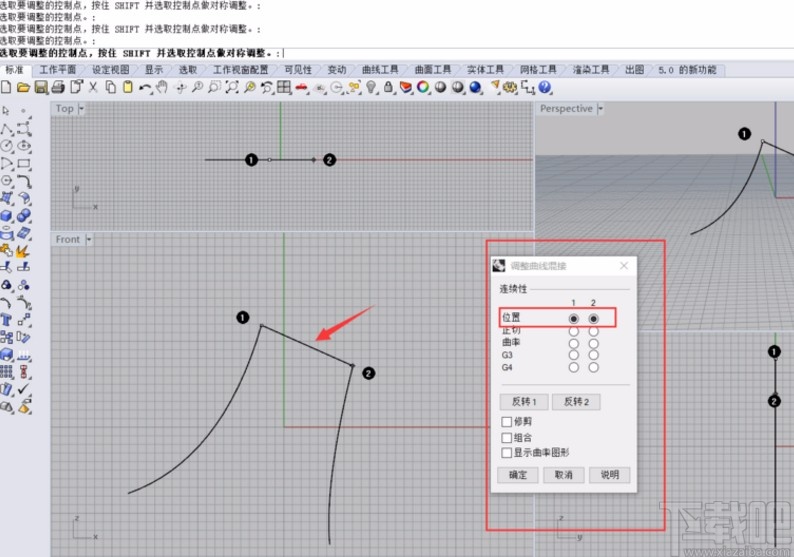Viewport: 794px width, 557px height.
Task: Select G4 radio button for curve 2
Action: 593,367
